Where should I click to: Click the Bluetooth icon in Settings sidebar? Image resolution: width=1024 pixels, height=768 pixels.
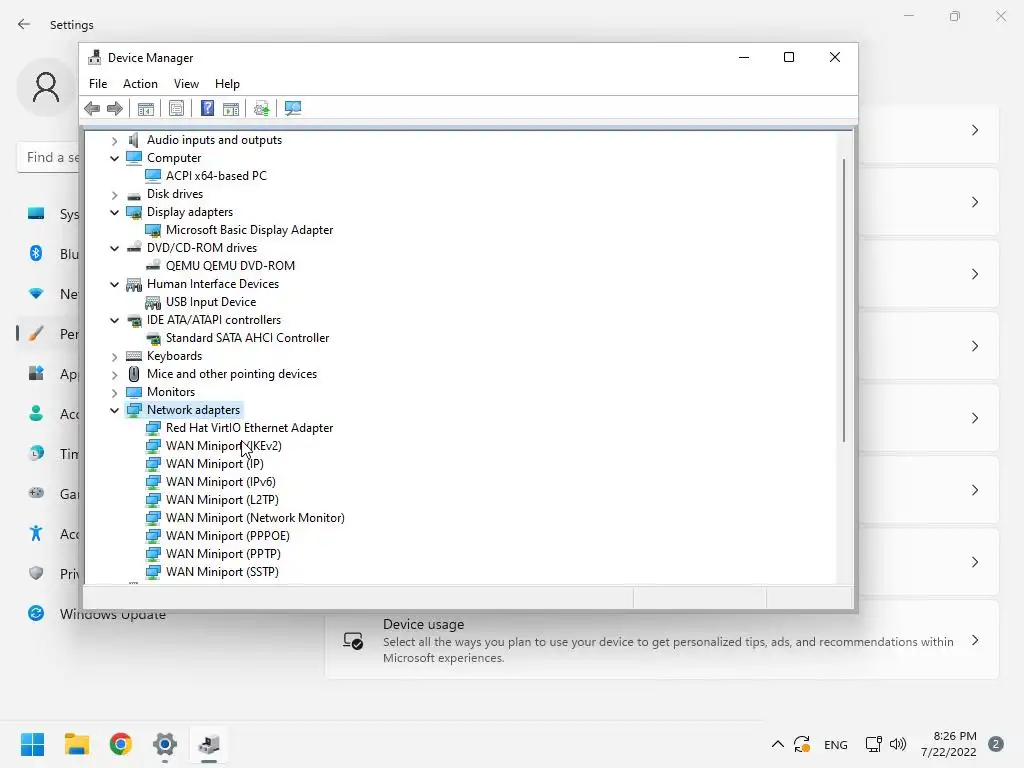coord(36,253)
